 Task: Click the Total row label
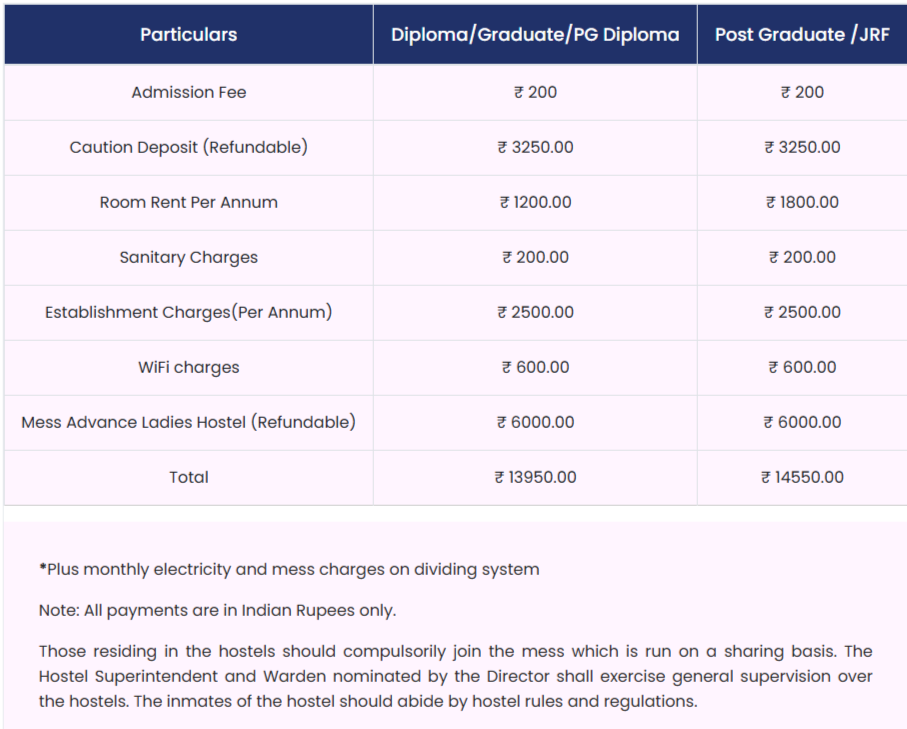pyautogui.click(x=188, y=477)
